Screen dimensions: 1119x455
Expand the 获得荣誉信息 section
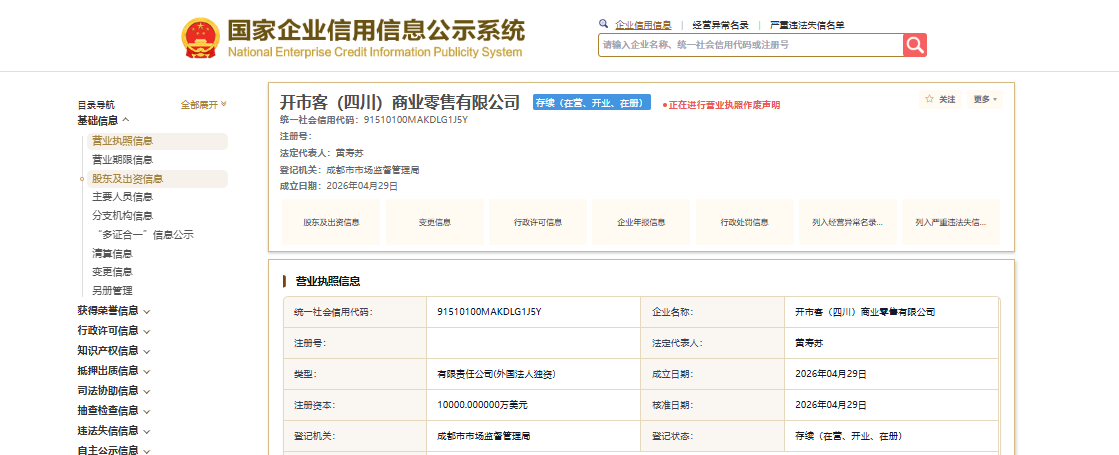113,311
